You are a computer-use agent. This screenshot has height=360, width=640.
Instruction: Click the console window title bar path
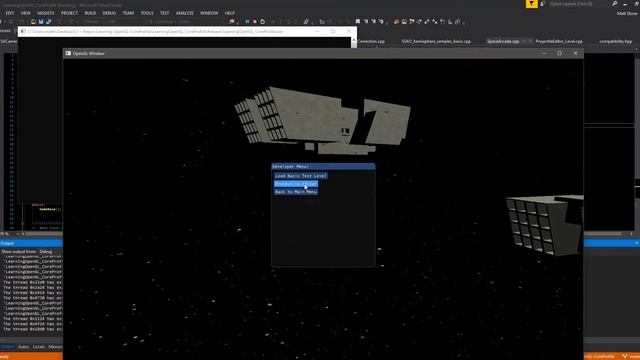pyautogui.click(x=155, y=31)
